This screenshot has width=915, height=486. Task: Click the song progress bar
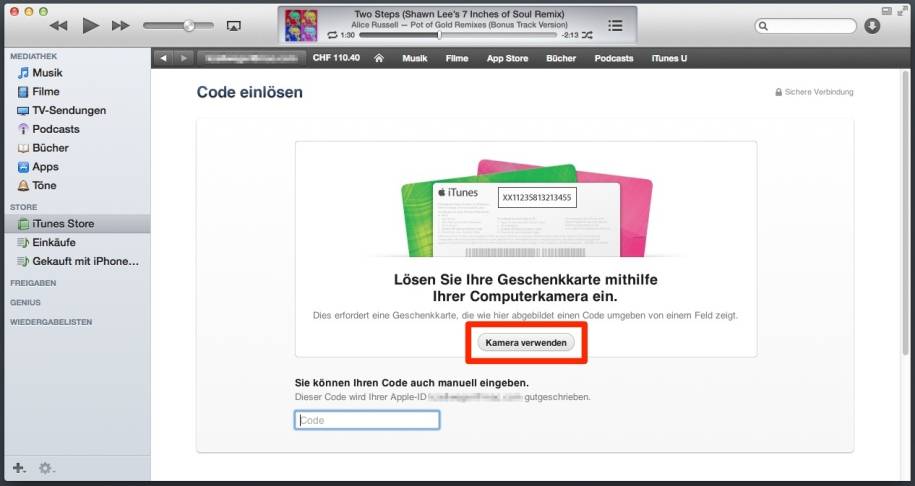(458, 35)
